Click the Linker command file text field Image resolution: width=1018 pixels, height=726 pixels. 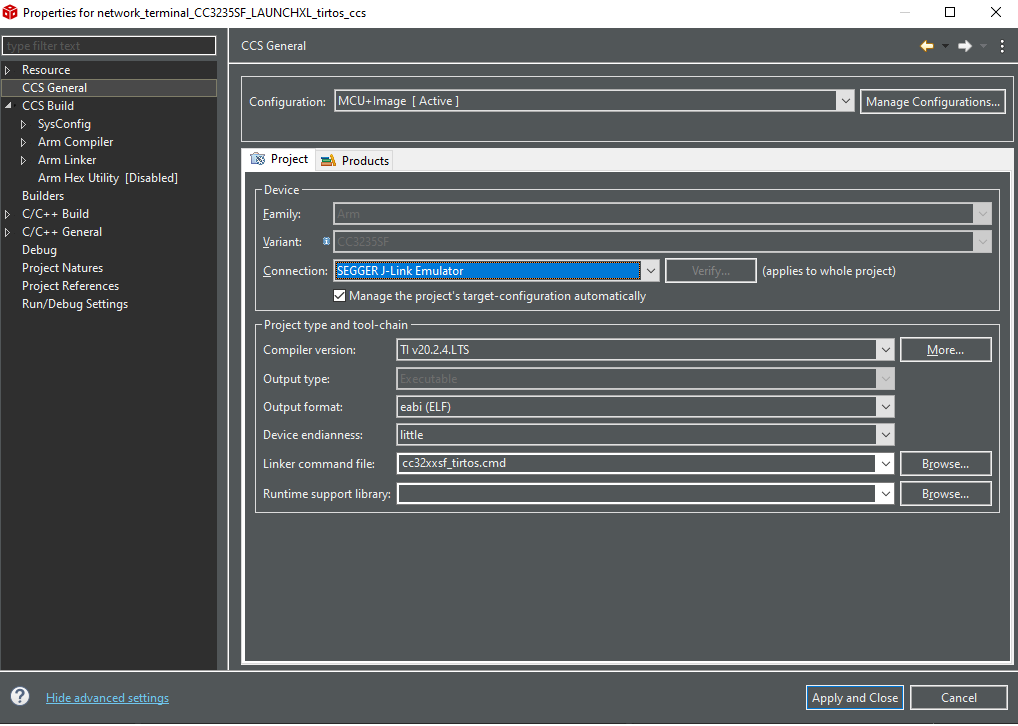pos(636,464)
